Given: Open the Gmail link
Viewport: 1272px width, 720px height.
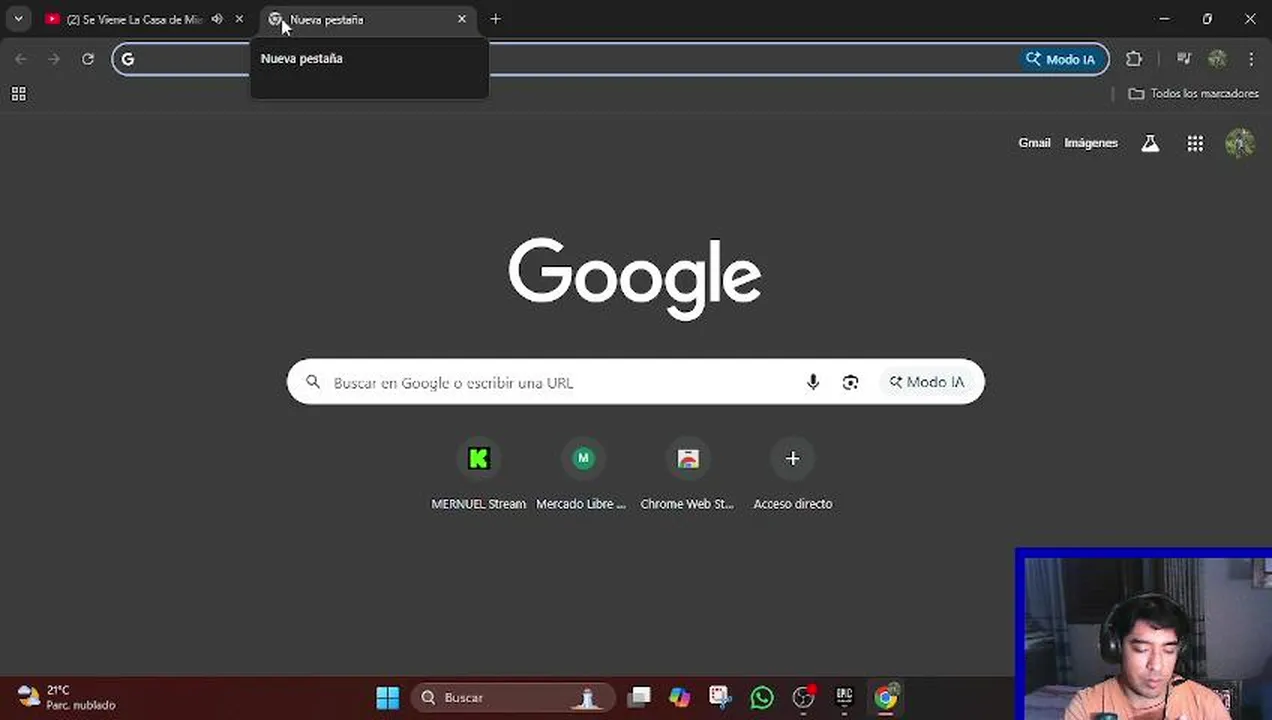Looking at the screenshot, I should coord(1034,143).
